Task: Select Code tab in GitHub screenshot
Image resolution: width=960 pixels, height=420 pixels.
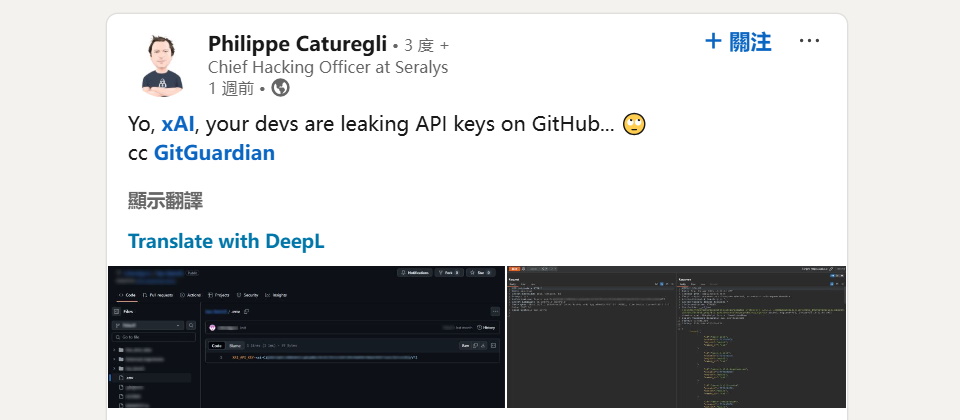Action: click(x=129, y=295)
